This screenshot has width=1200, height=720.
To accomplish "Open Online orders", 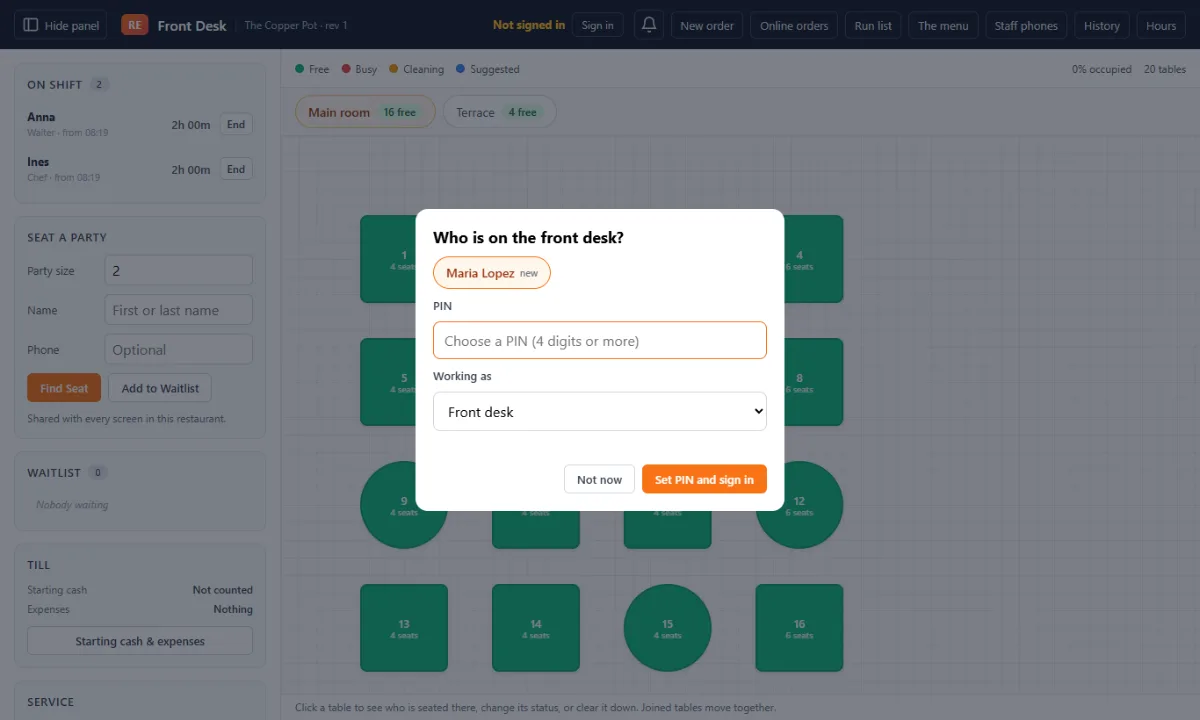I will (x=794, y=25).
